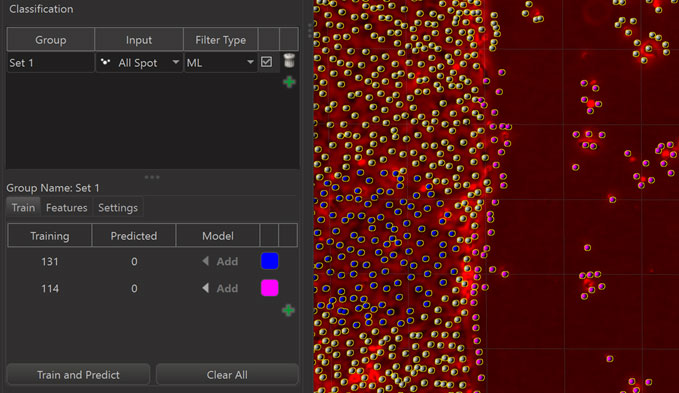Click the left arrow beside Add in the 131 row

click(x=206, y=261)
